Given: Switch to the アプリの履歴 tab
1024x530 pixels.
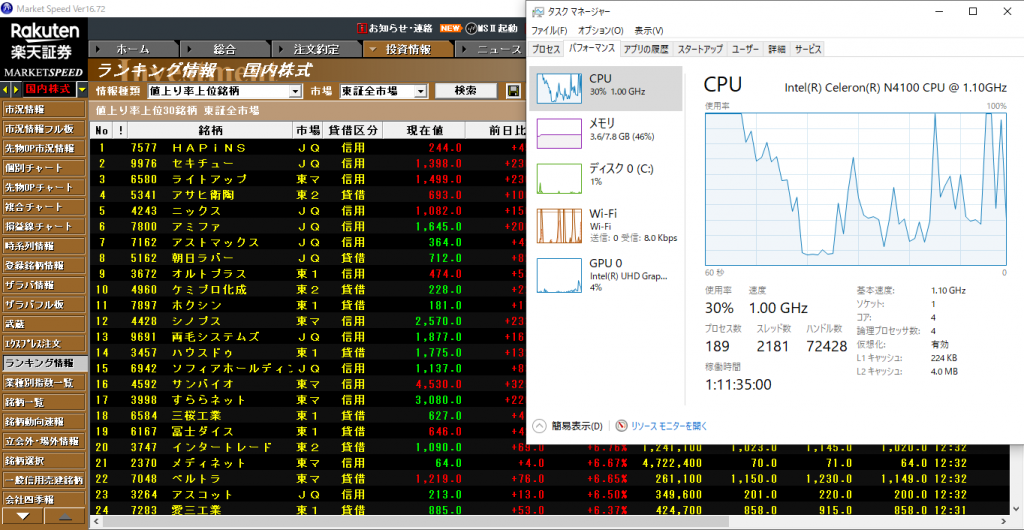Looking at the screenshot, I should 646,49.
